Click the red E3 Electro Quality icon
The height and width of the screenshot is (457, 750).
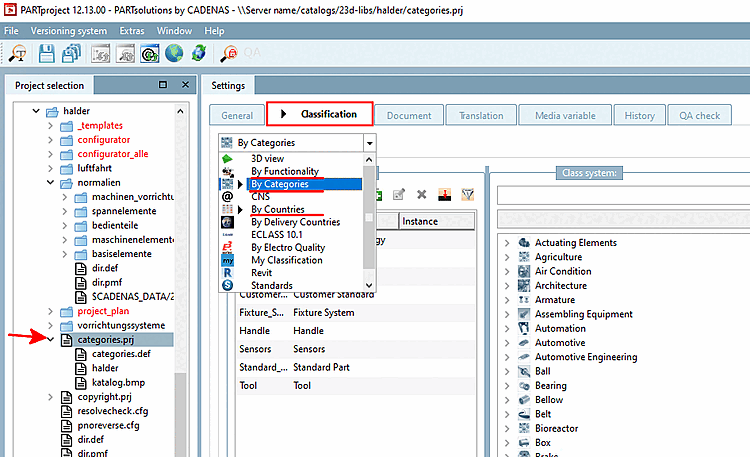point(228,247)
